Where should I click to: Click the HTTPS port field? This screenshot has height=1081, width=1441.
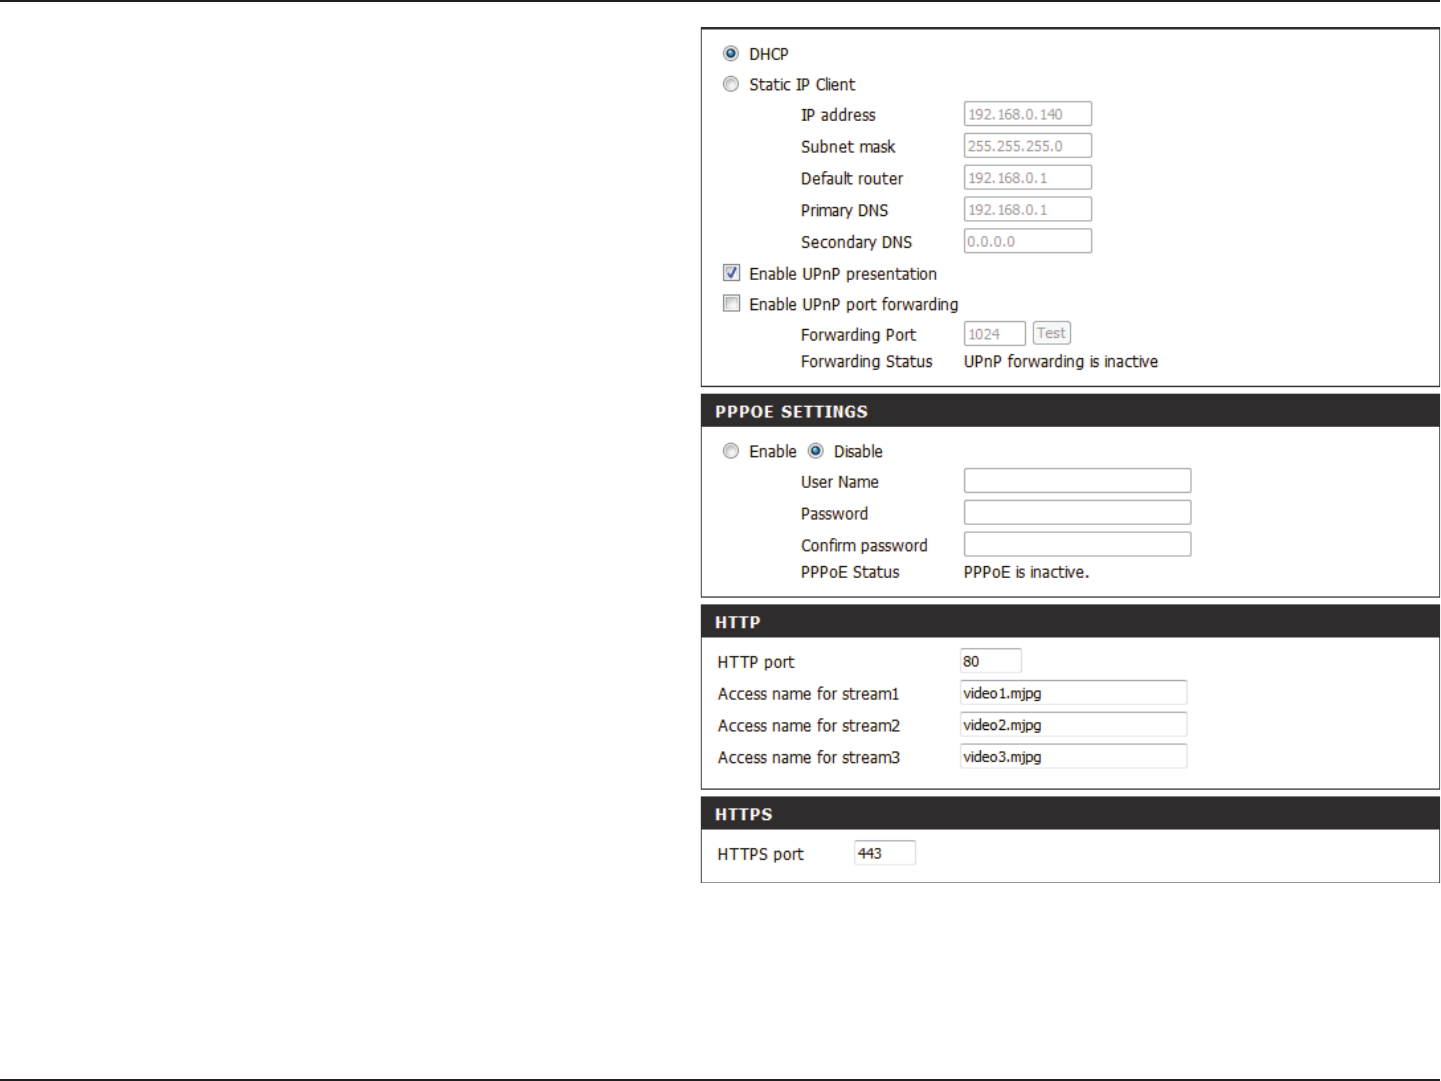pyautogui.click(x=885, y=853)
